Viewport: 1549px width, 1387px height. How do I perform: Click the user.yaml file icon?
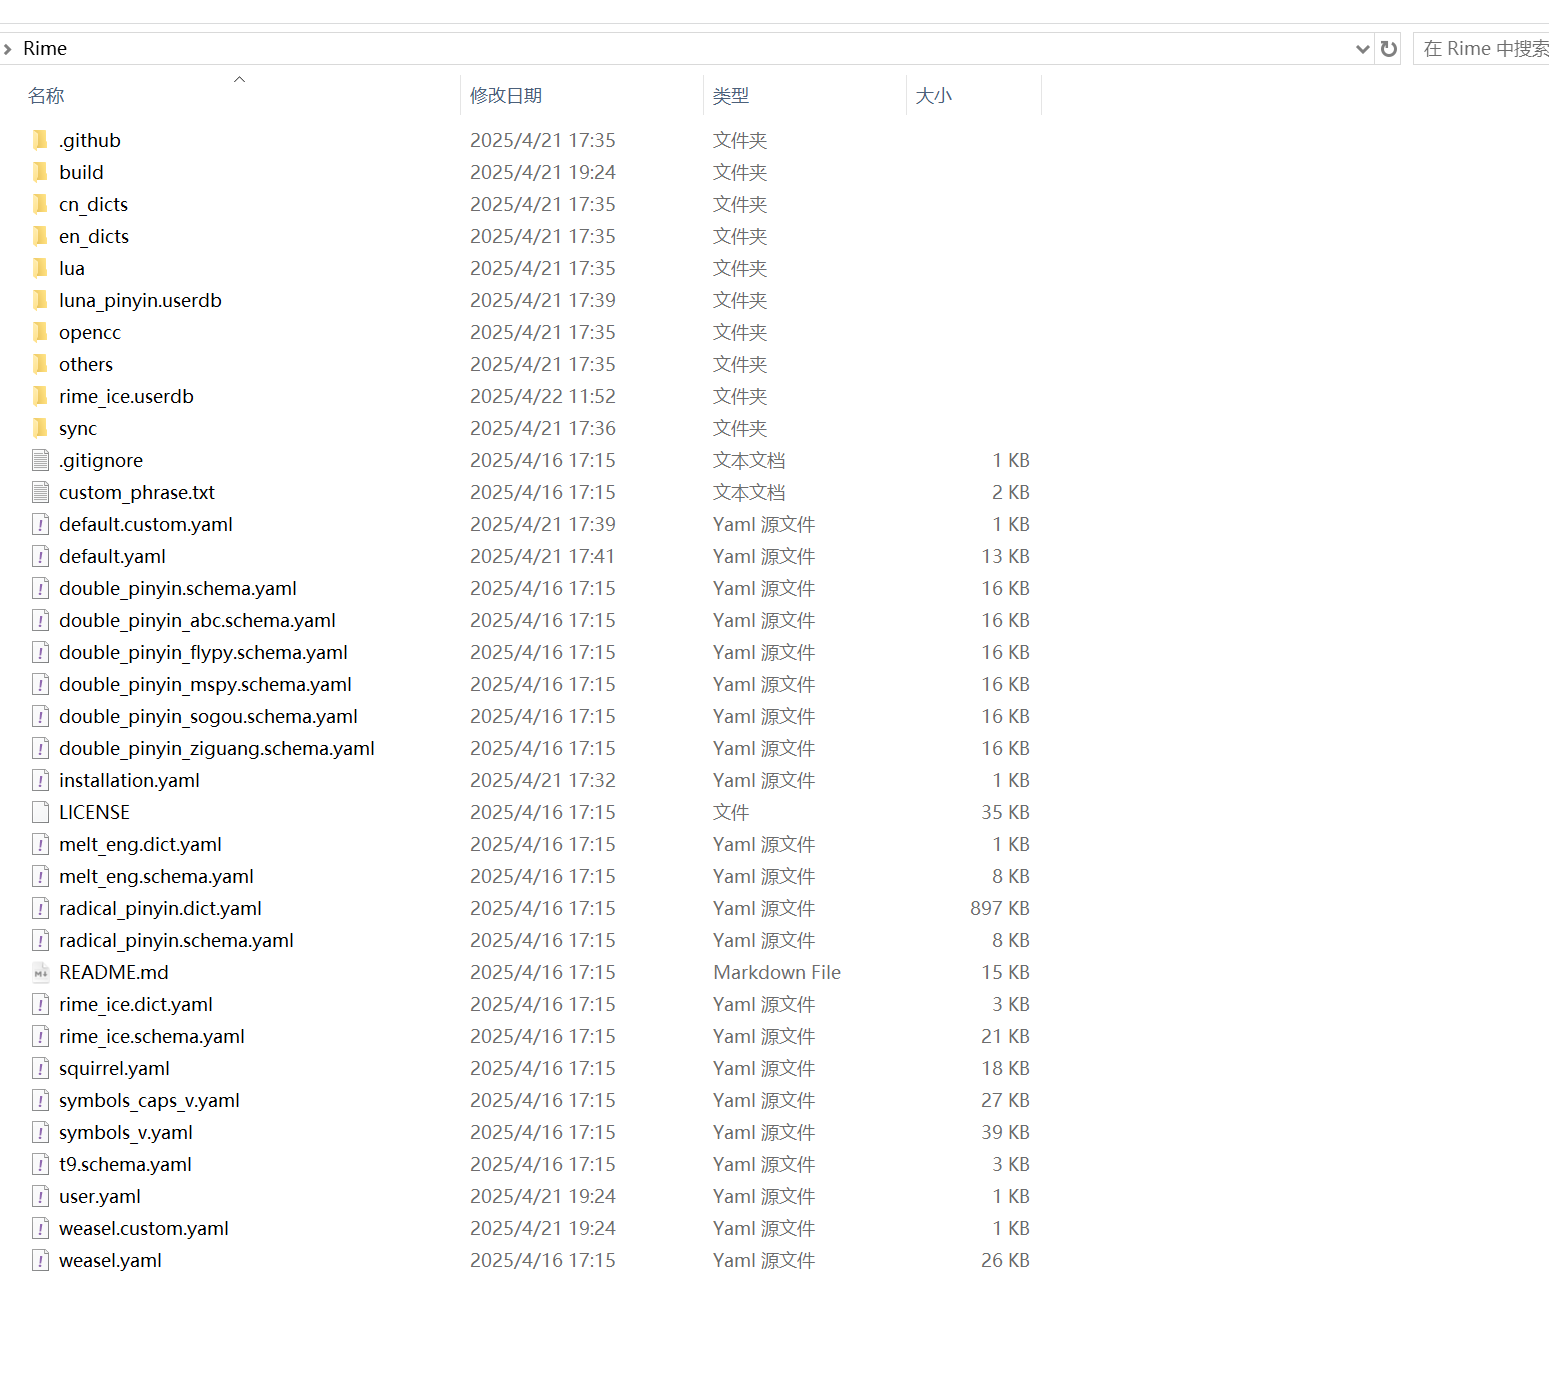coord(40,1196)
